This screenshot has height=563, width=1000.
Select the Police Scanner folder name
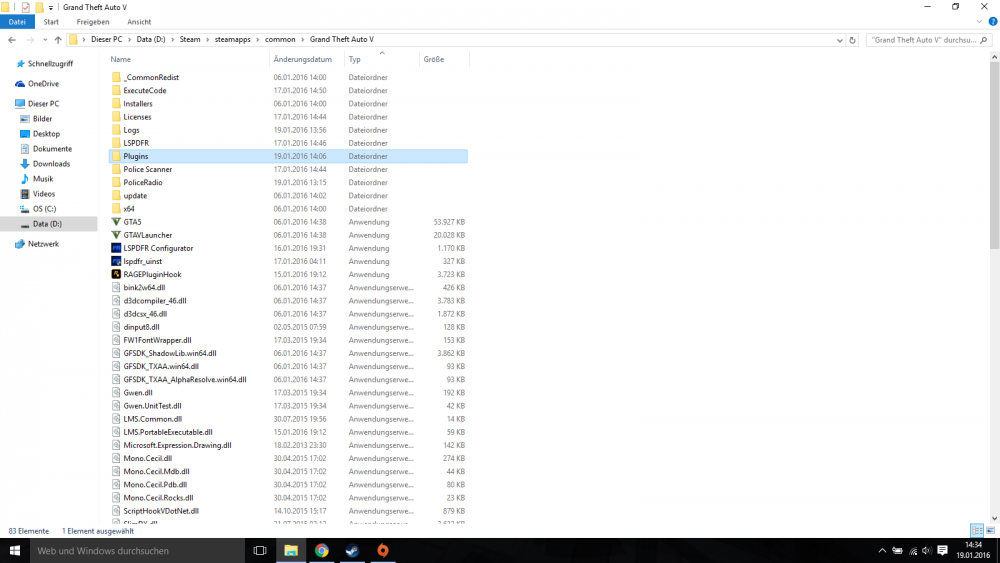[x=147, y=170]
